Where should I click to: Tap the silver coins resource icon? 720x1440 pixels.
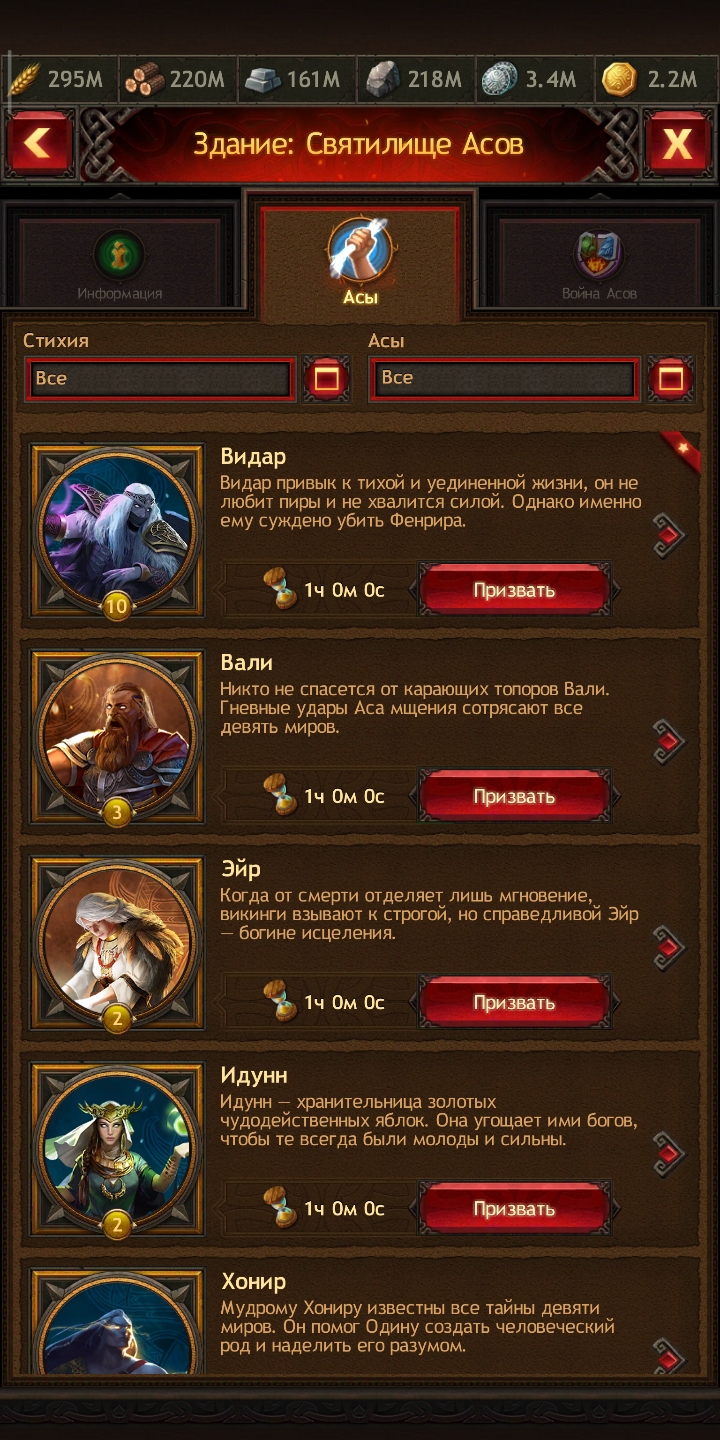tap(499, 79)
